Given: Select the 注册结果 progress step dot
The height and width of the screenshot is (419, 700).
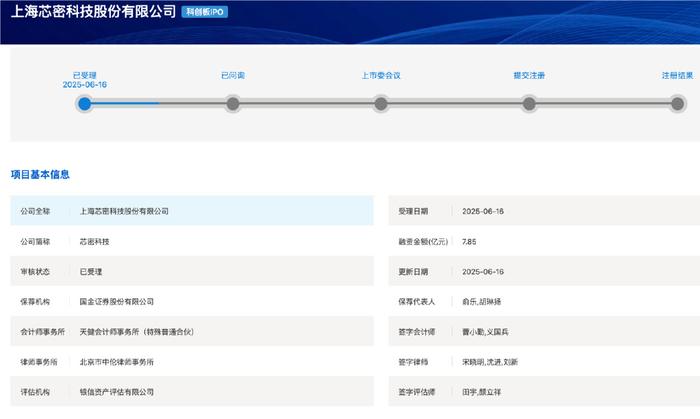Looking at the screenshot, I should point(677,104).
